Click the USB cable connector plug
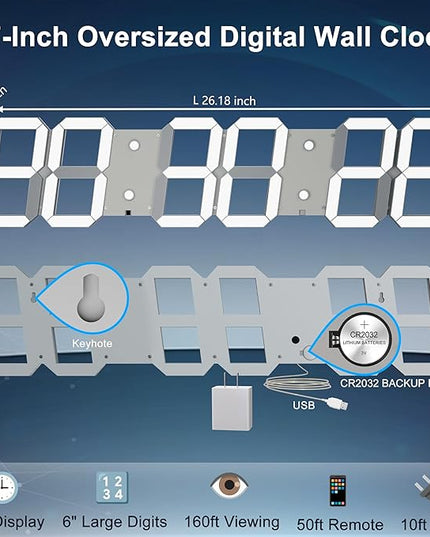Image resolution: width=430 pixels, height=537 pixels. pos(338,404)
